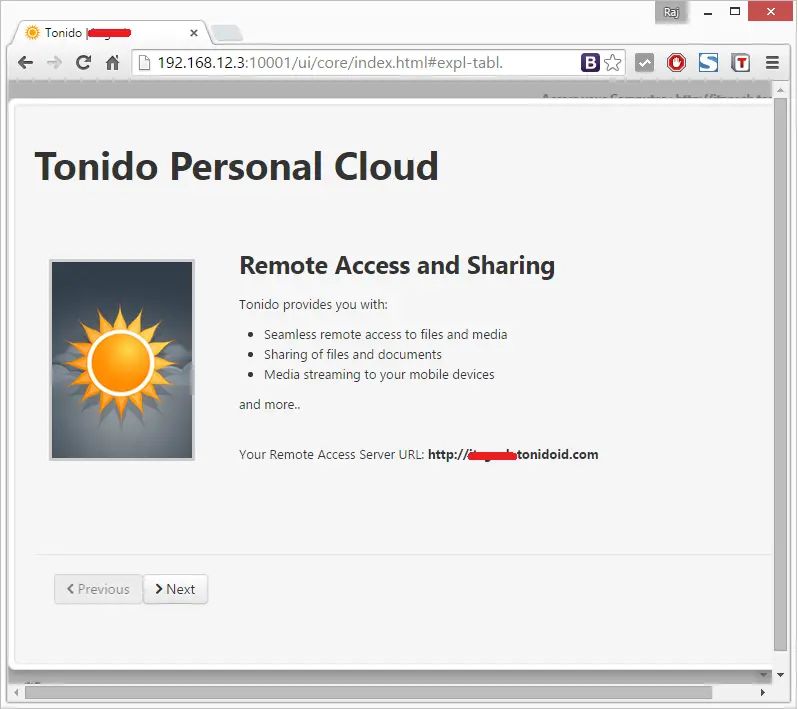Viewport: 798px width, 709px height.
Task: Close the browser window
Action: point(771,12)
